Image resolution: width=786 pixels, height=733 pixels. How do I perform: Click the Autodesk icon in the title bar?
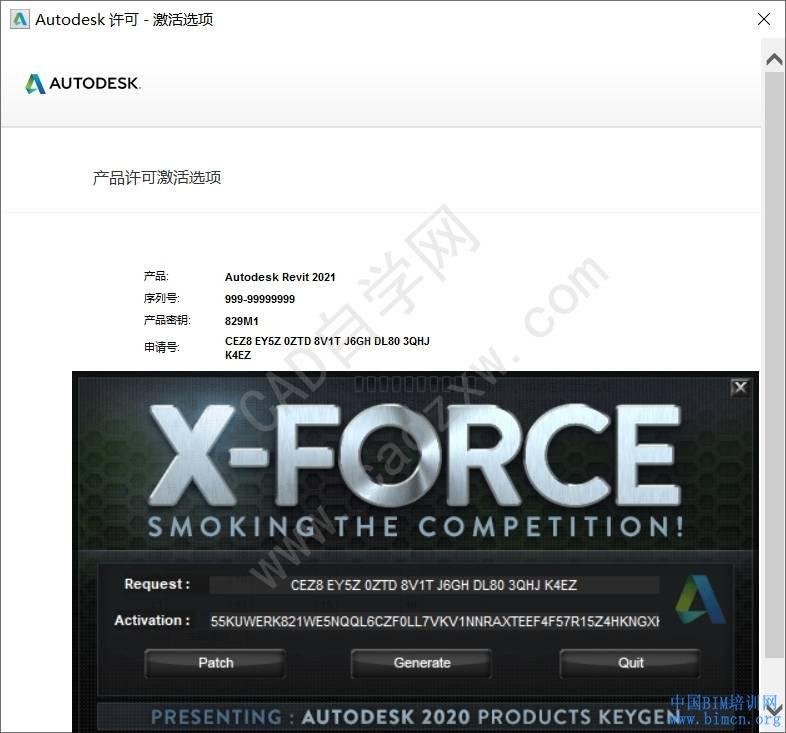[x=20, y=20]
